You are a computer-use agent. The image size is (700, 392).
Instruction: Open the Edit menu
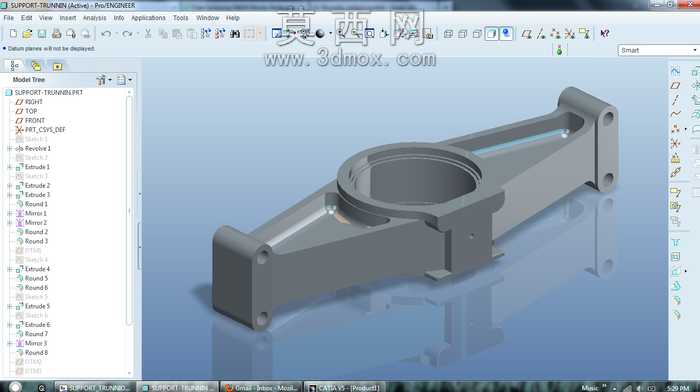[26, 18]
